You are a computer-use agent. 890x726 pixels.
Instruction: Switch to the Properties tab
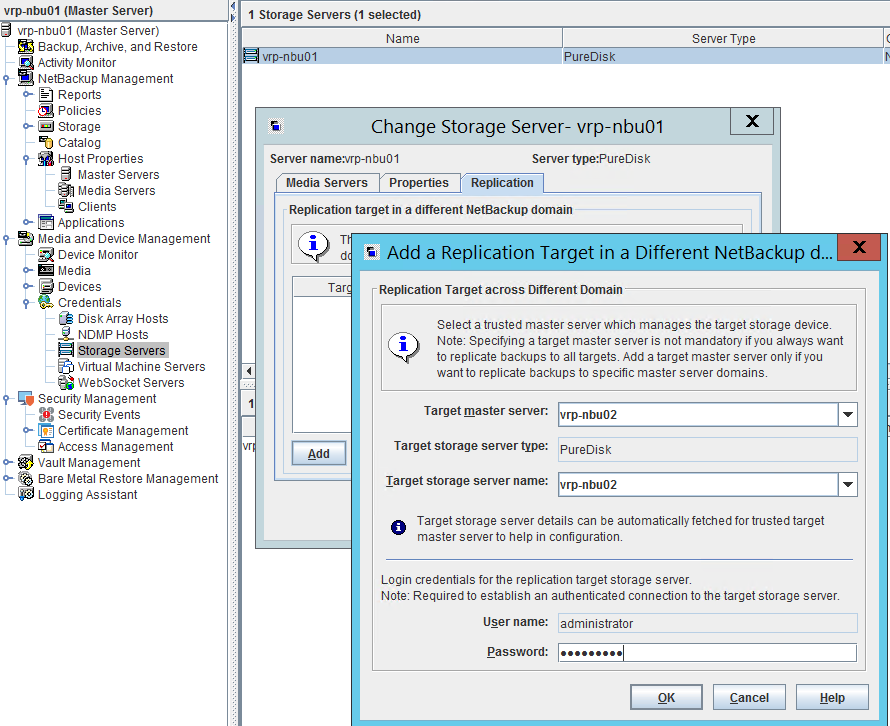coord(419,183)
